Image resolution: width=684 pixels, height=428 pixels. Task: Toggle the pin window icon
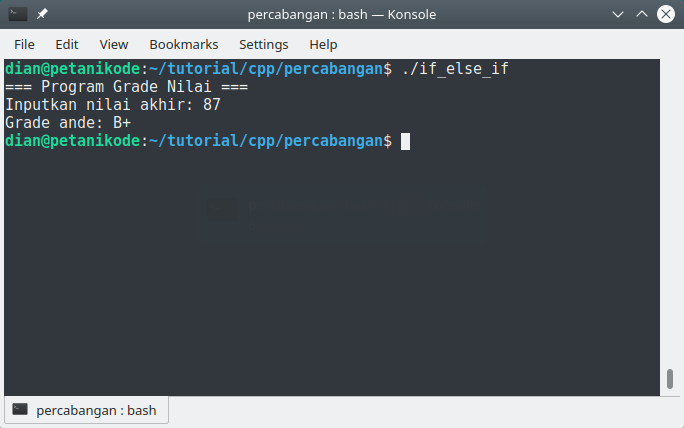(42, 14)
